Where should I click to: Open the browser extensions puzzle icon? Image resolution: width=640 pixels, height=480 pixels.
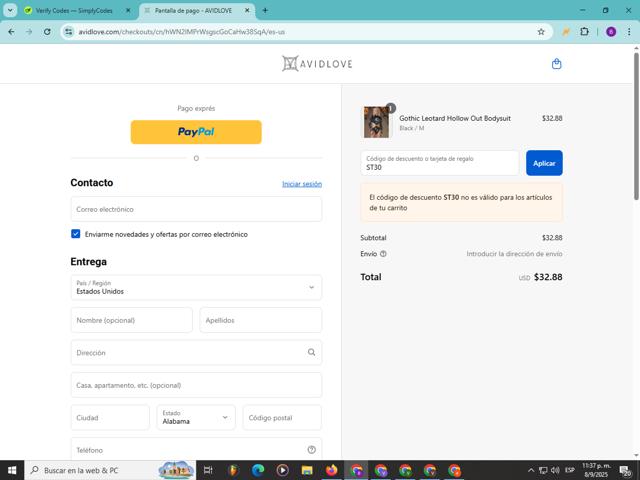tap(584, 32)
